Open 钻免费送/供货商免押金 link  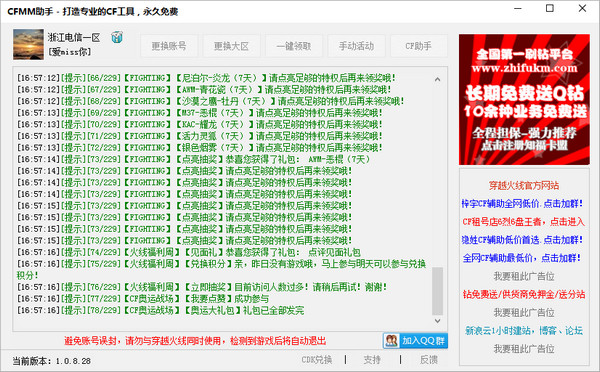[523, 294]
